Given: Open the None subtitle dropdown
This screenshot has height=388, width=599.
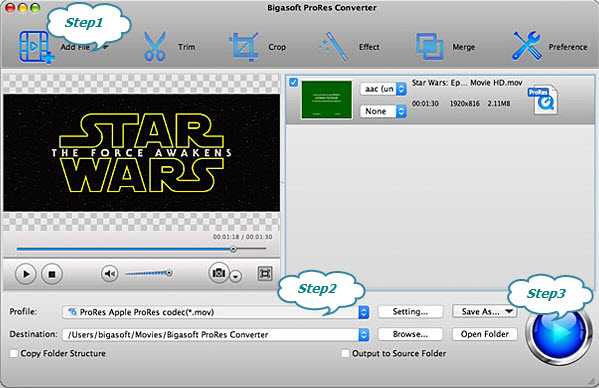Looking at the screenshot, I should 383,111.
